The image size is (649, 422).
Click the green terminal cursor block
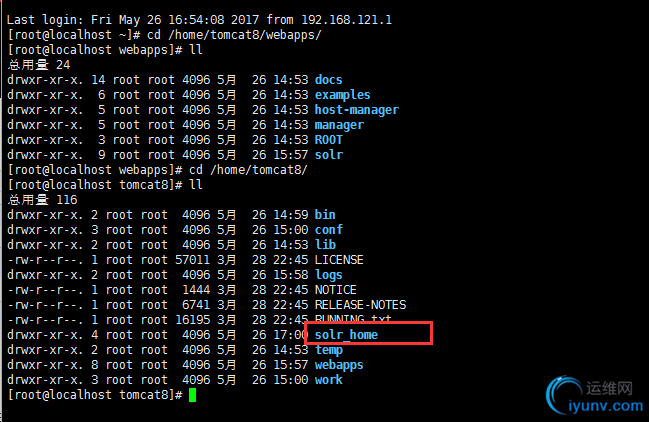(192, 395)
